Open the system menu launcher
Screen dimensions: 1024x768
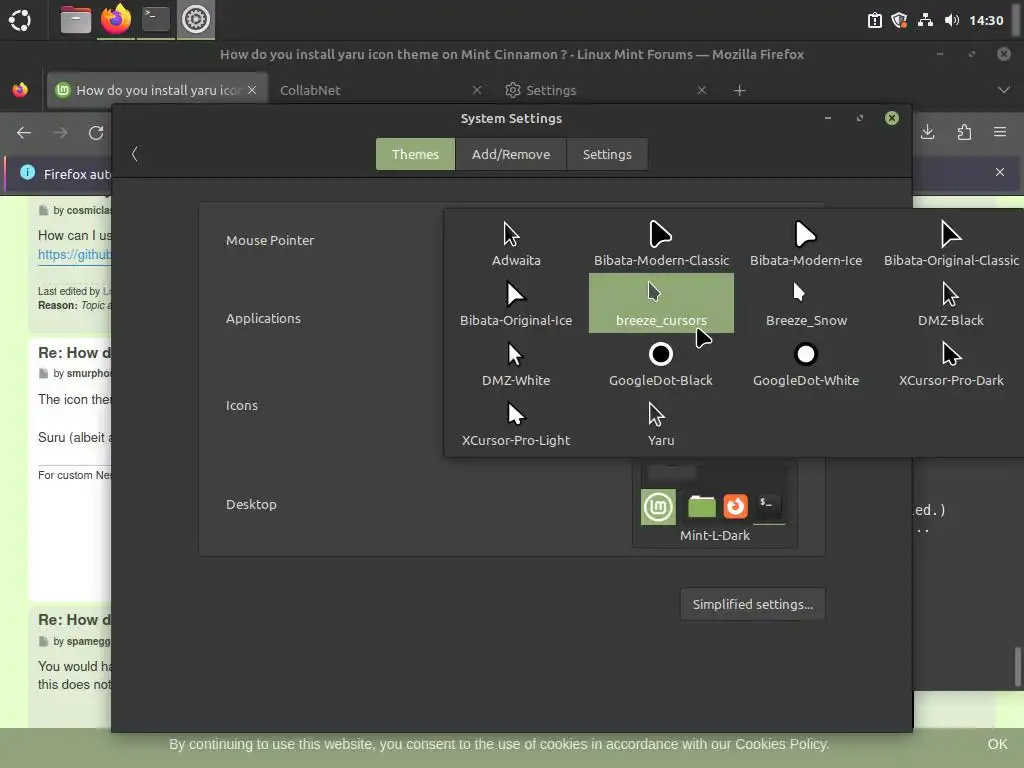point(20,20)
